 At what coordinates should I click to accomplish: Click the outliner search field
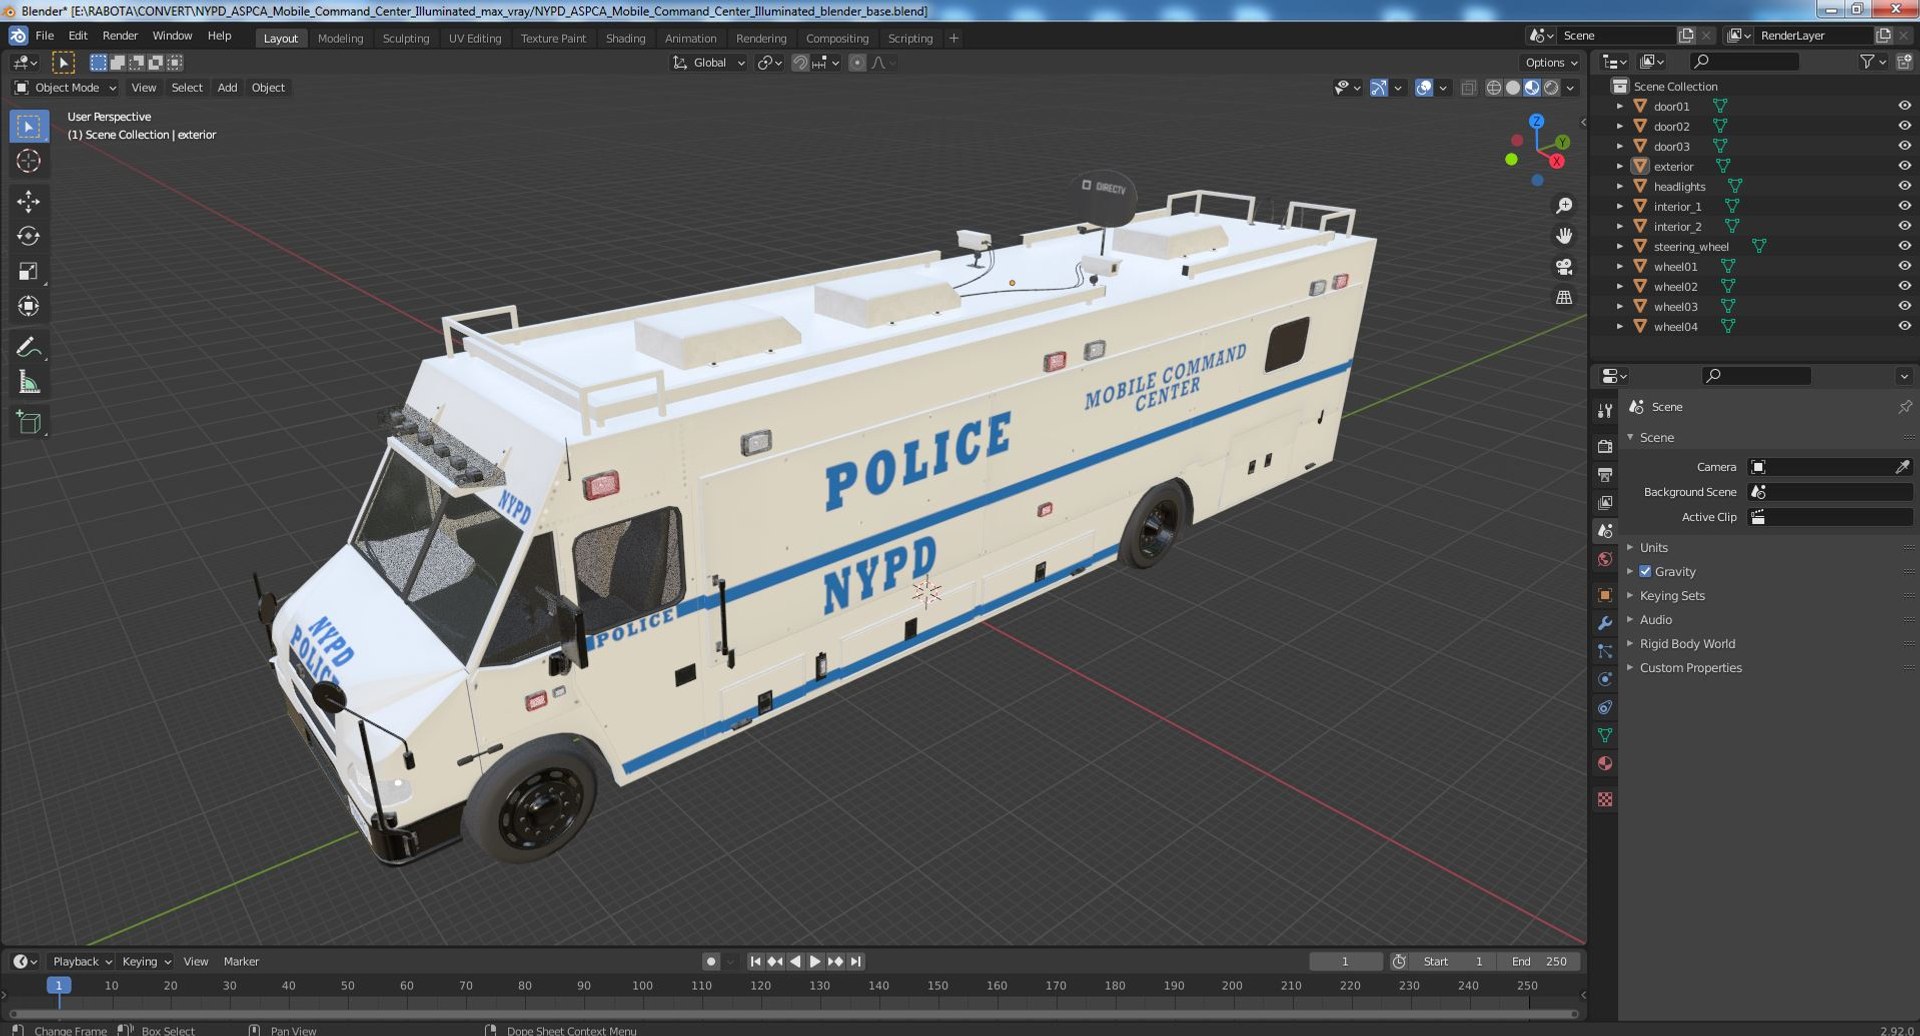point(1745,62)
